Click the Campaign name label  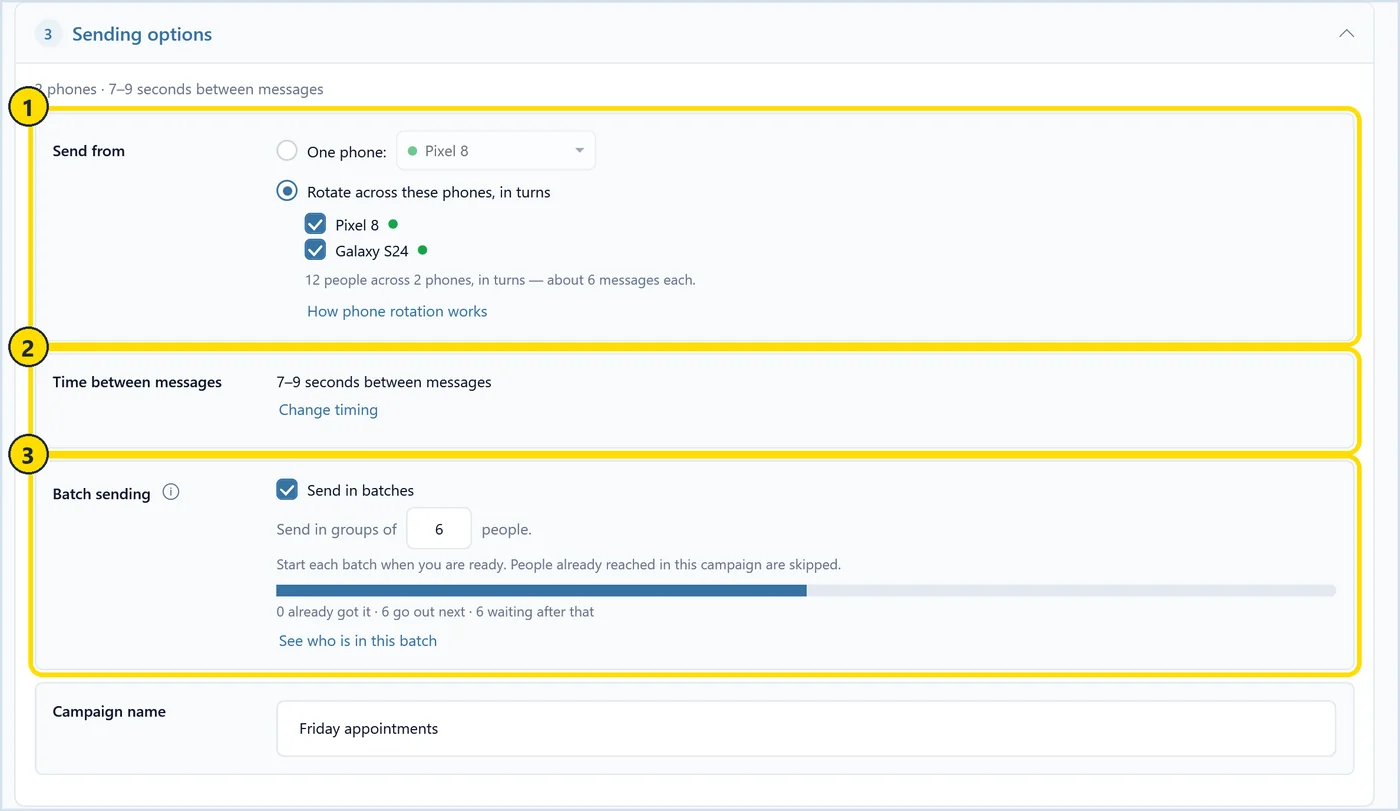point(109,712)
